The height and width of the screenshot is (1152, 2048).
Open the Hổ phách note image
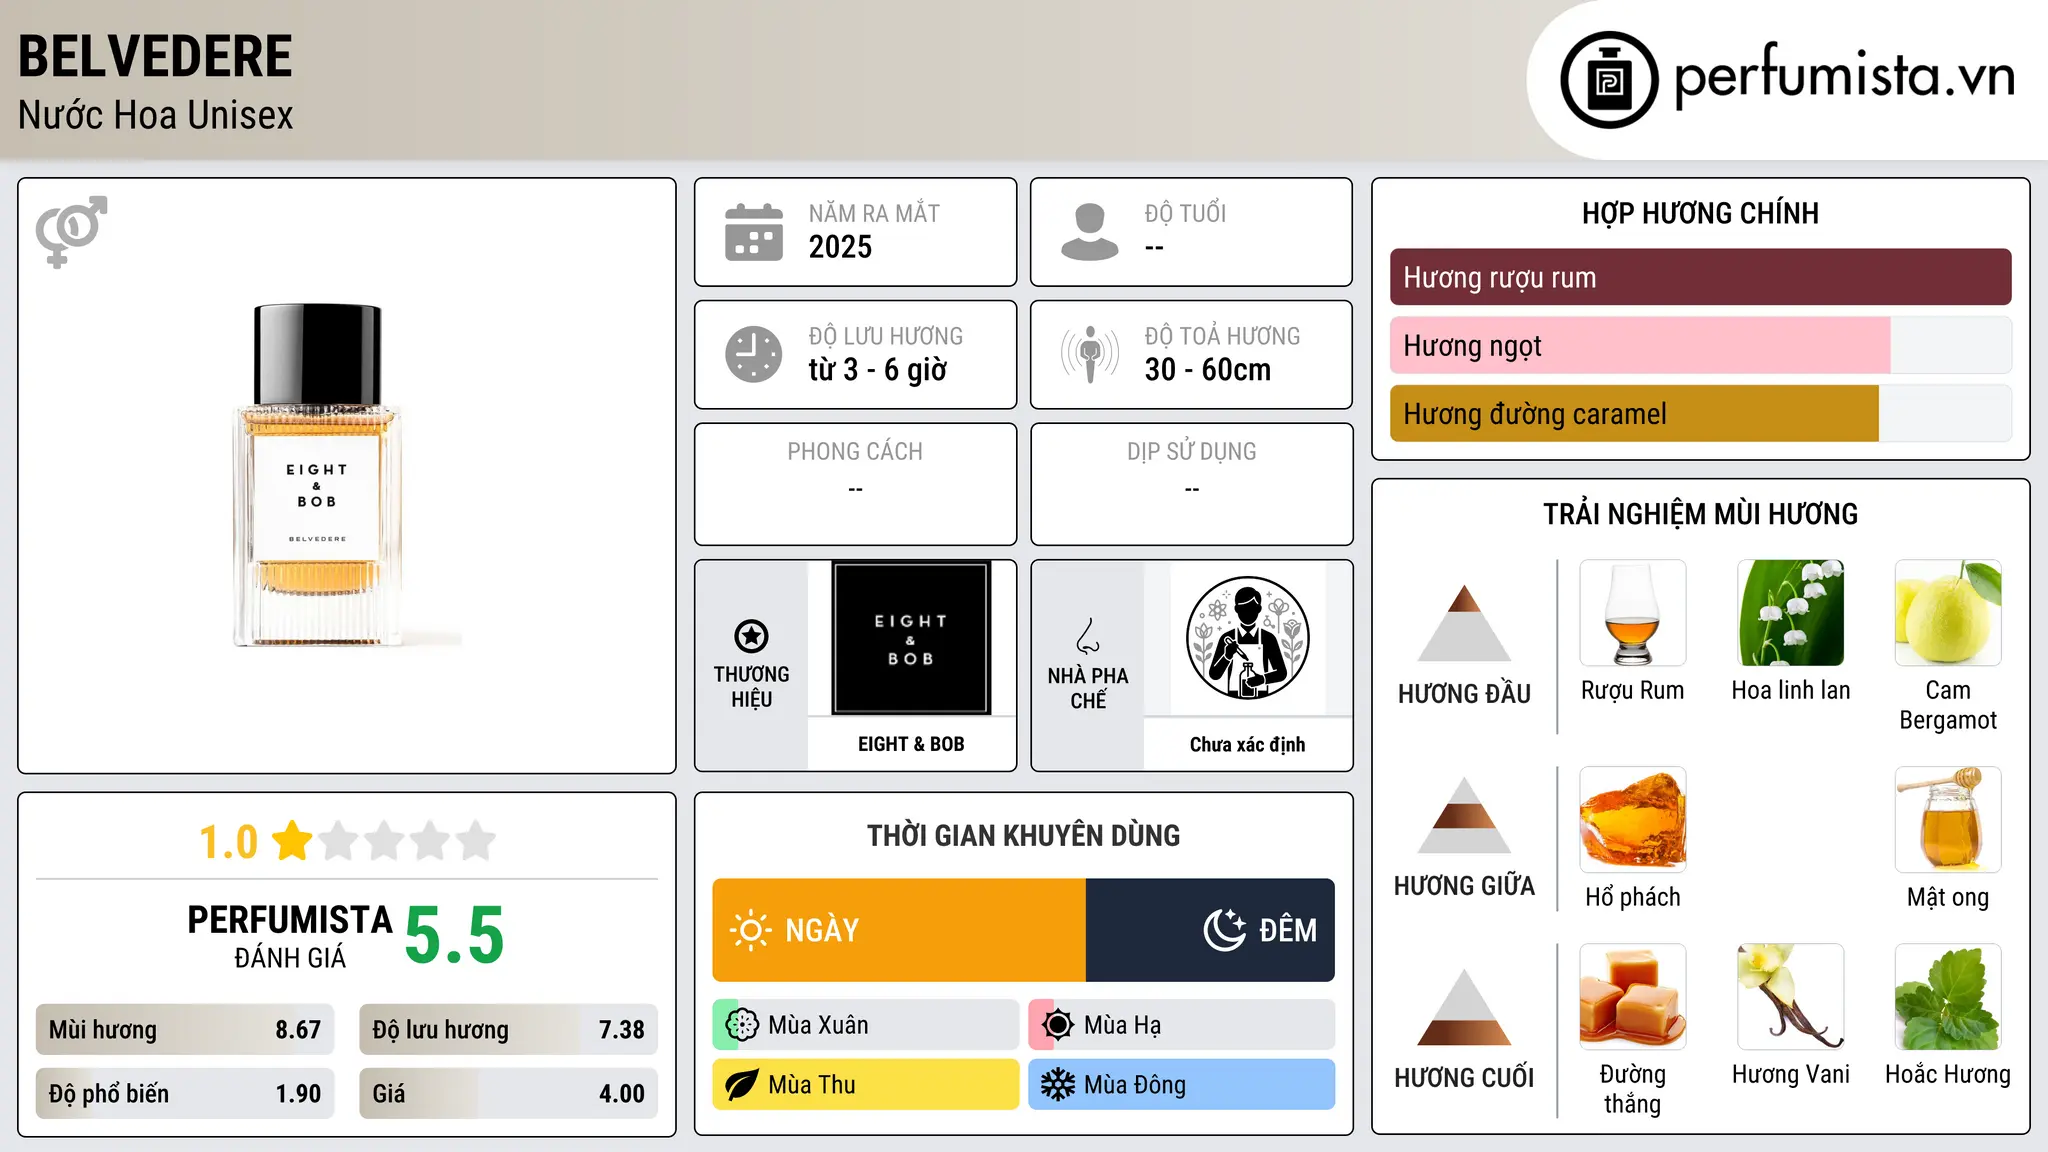(x=1633, y=820)
